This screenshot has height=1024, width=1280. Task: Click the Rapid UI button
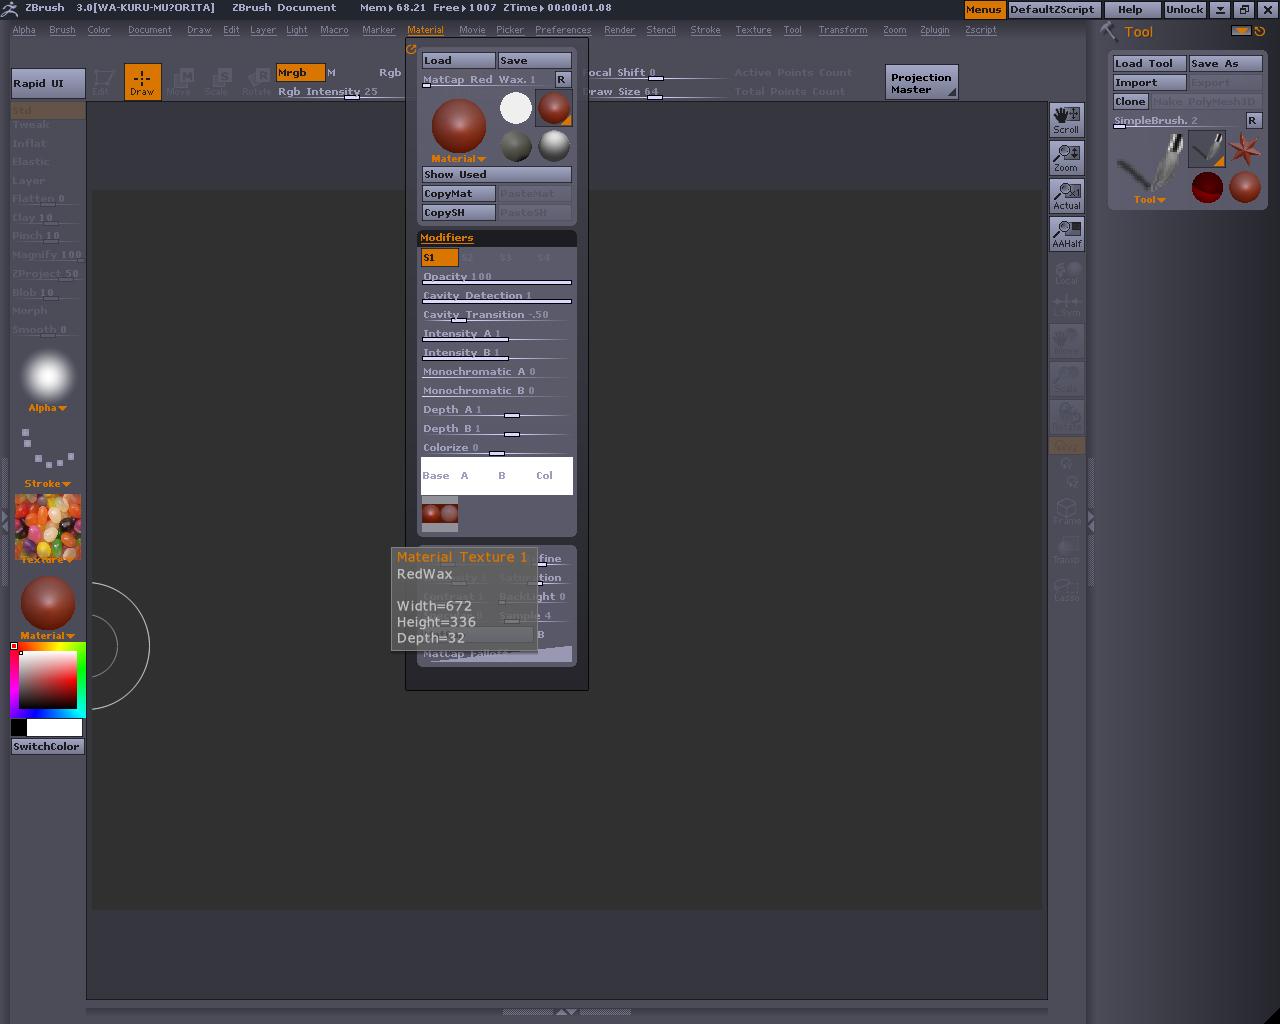[48, 83]
